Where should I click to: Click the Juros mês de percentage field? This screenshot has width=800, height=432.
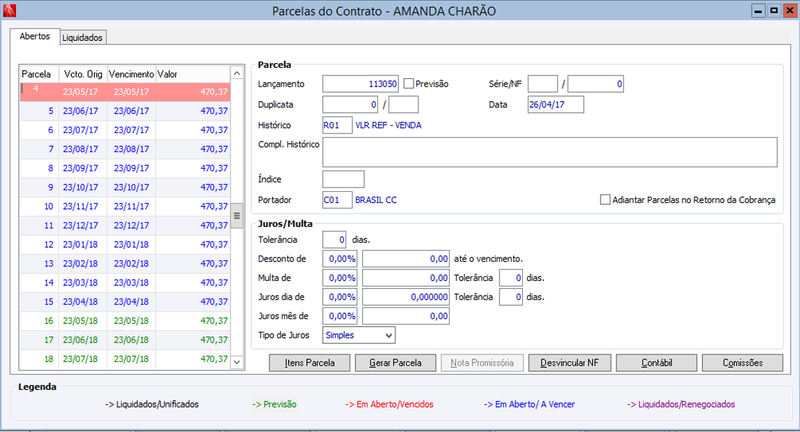click(x=340, y=316)
